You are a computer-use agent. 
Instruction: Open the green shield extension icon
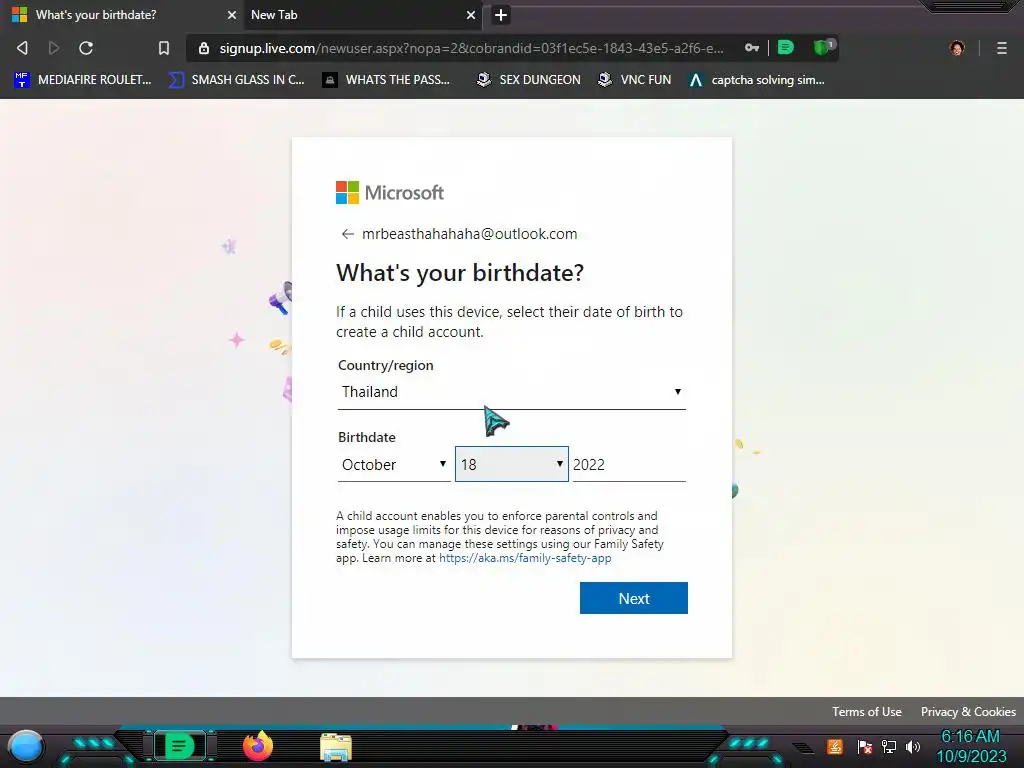tap(822, 47)
